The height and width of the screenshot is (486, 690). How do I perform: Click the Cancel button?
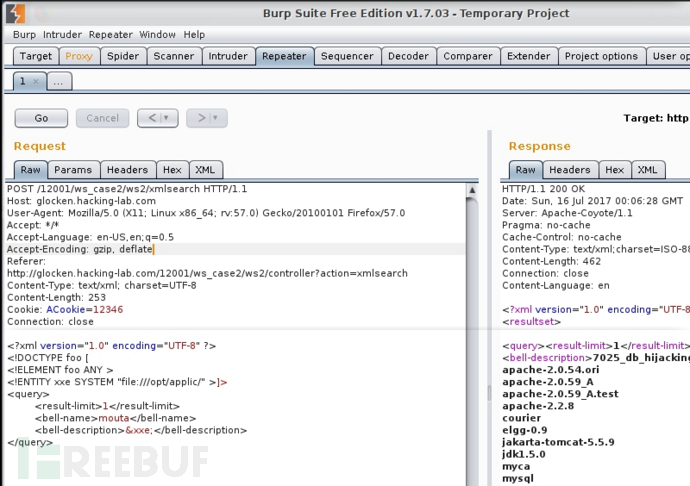103,118
